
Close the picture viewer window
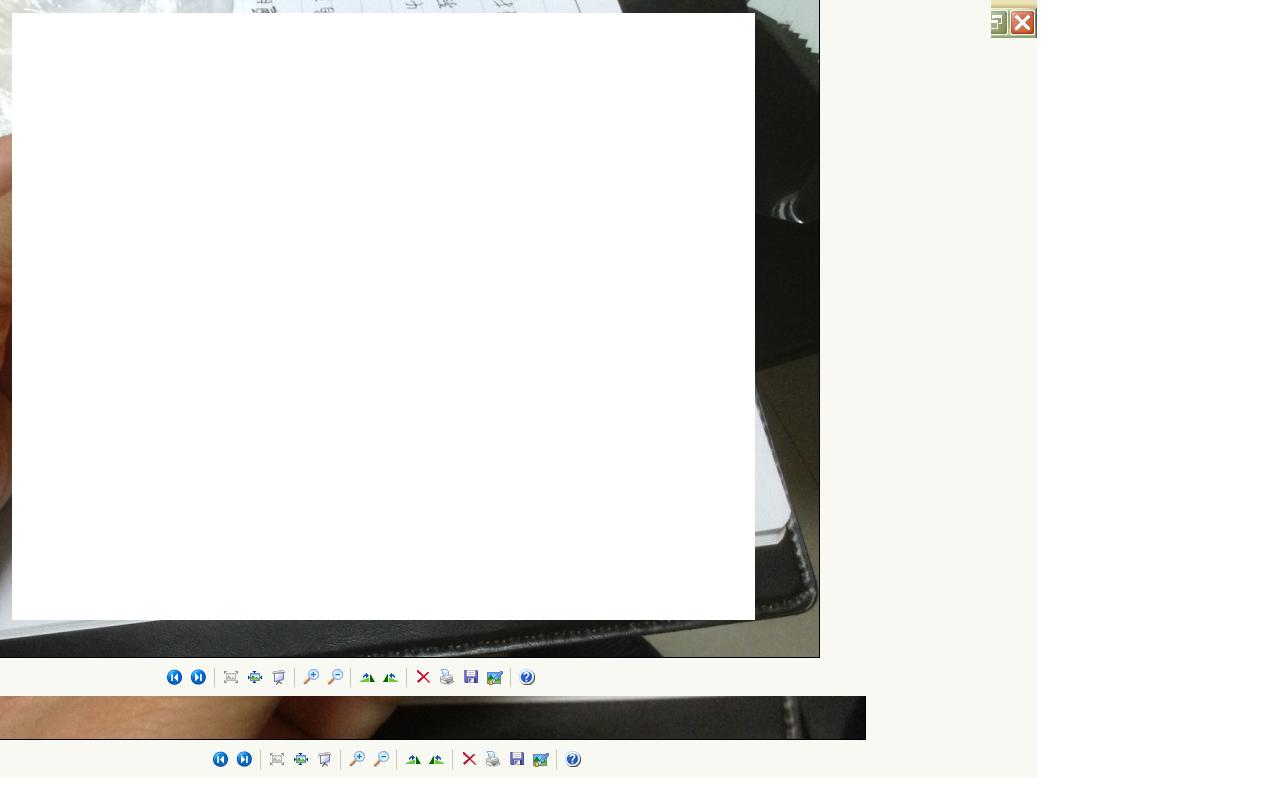(1022, 23)
